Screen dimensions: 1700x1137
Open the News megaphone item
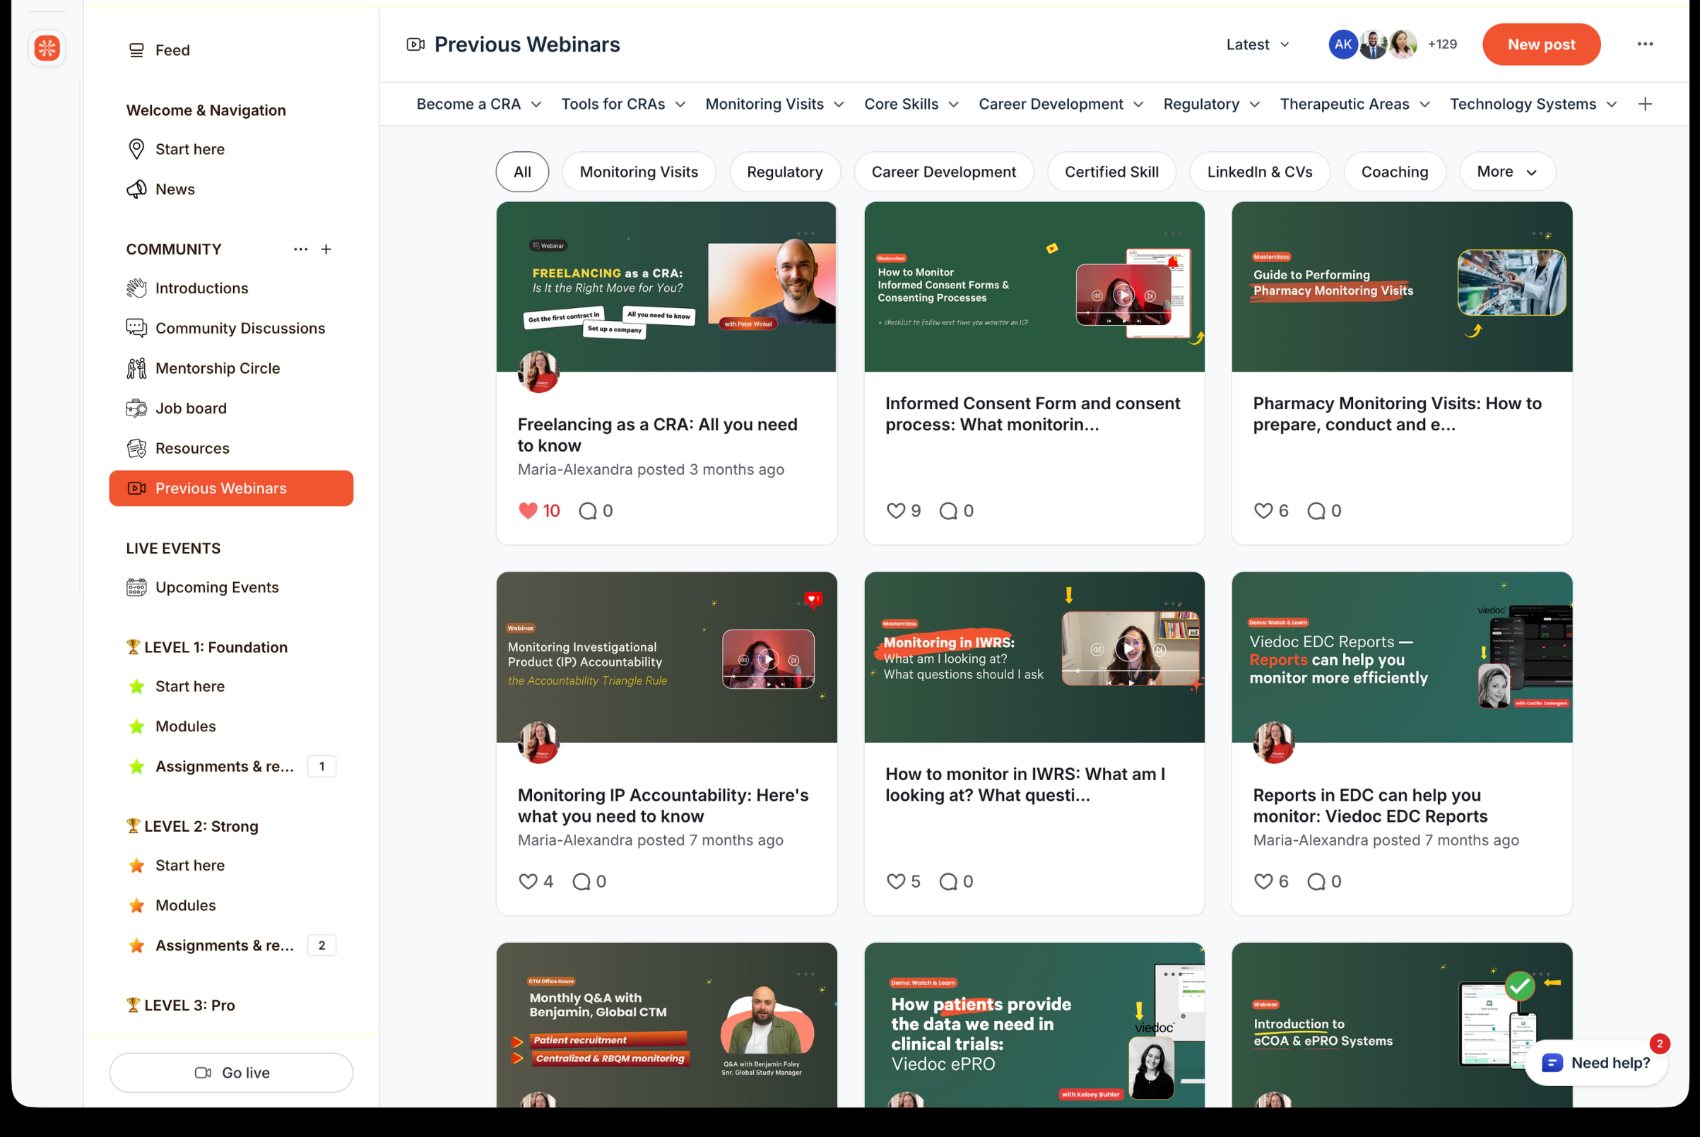coord(175,189)
